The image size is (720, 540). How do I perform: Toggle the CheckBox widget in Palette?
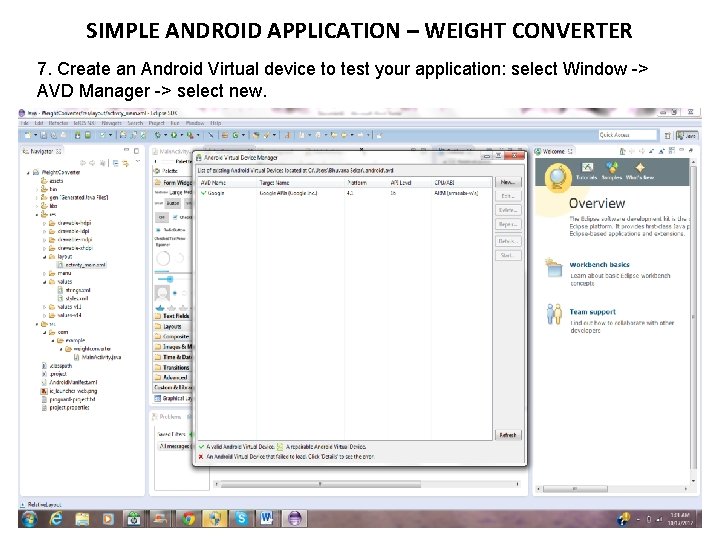(x=180, y=217)
